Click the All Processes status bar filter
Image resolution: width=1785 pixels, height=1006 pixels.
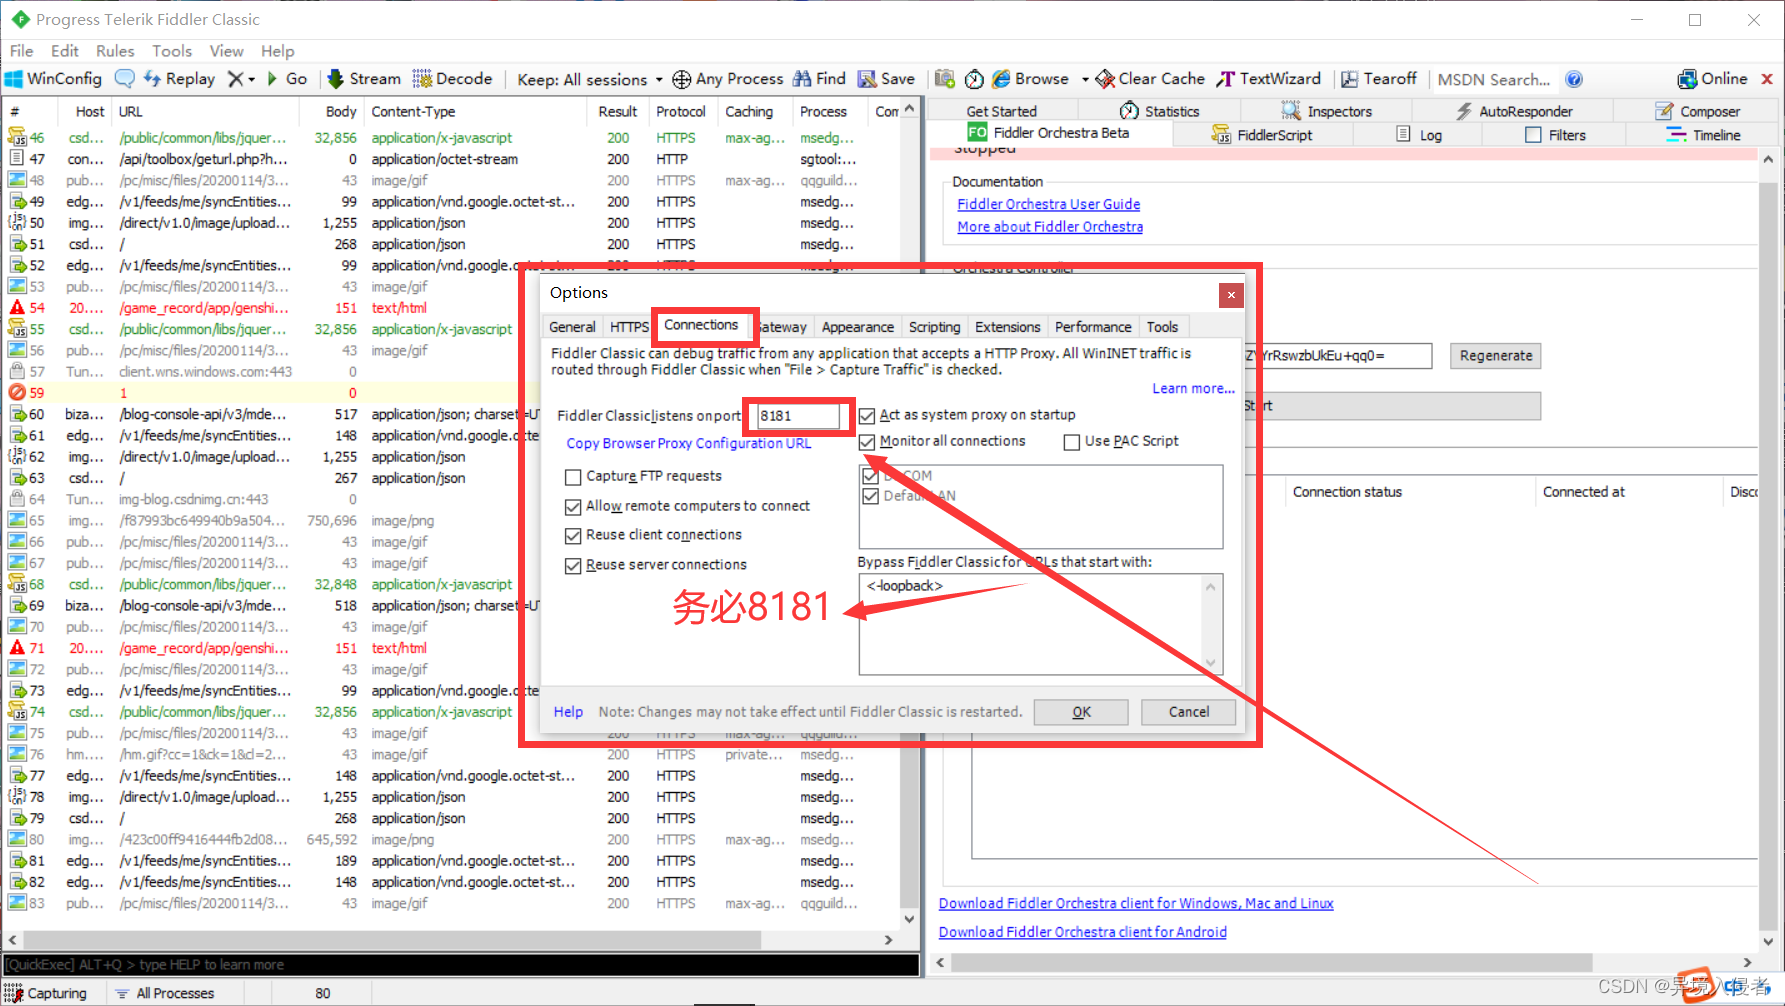tap(166, 993)
